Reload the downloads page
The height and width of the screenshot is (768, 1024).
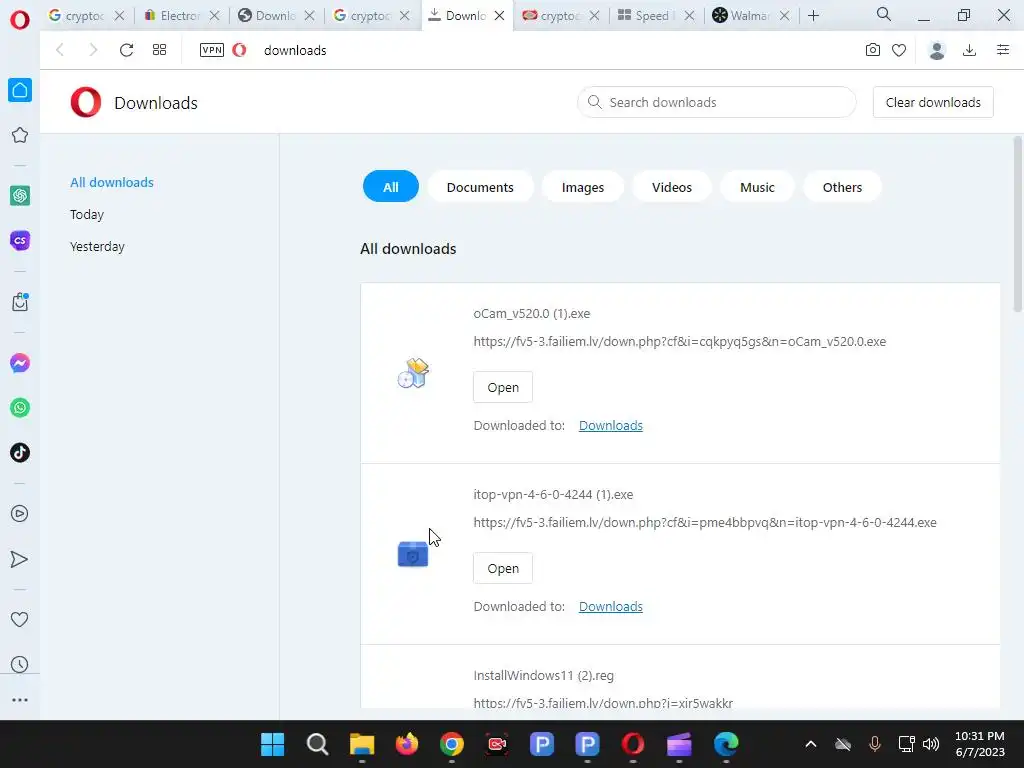click(x=126, y=50)
